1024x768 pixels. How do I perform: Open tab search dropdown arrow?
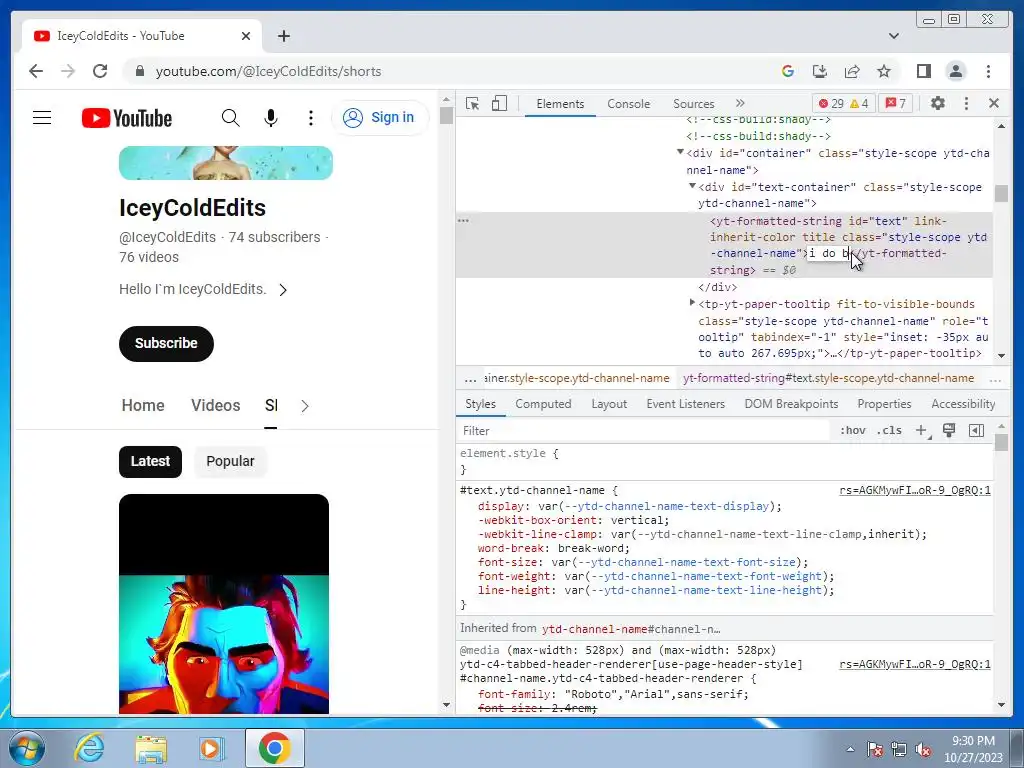893,36
